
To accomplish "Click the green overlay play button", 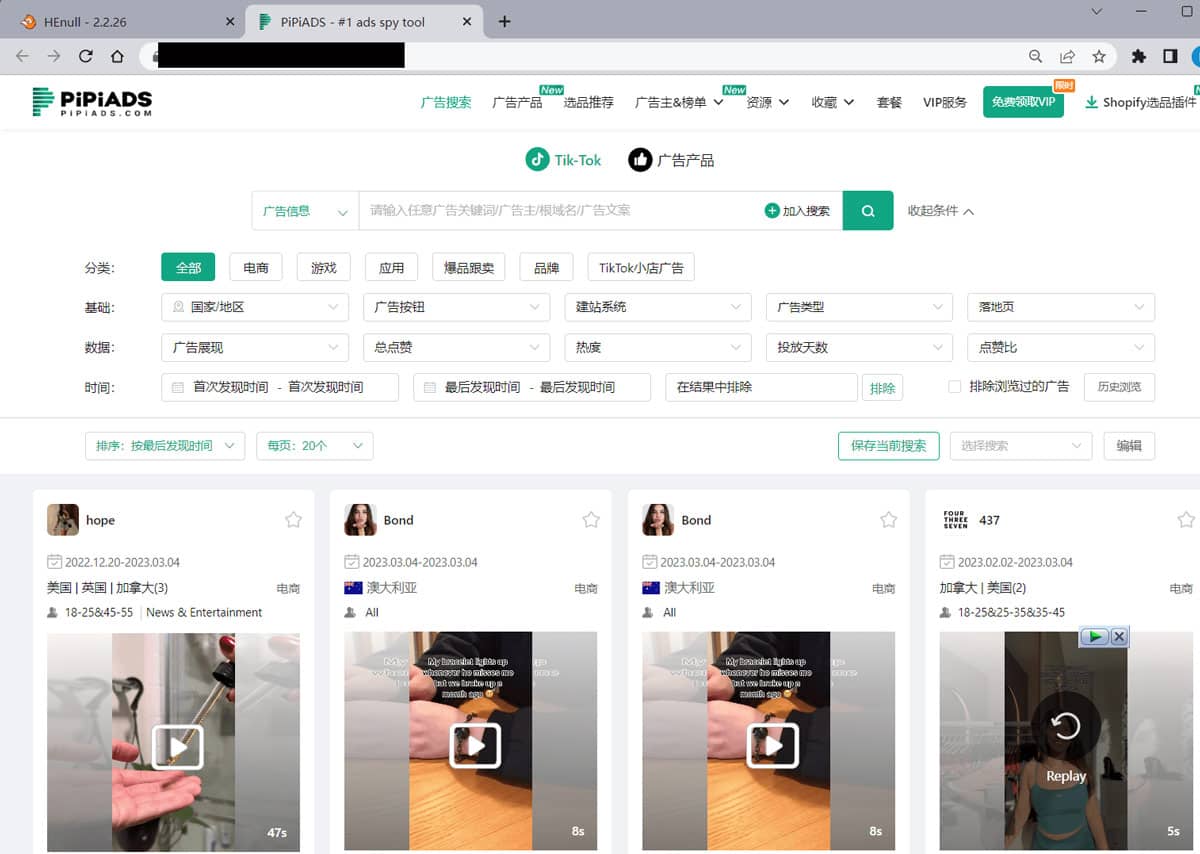I will [1095, 636].
